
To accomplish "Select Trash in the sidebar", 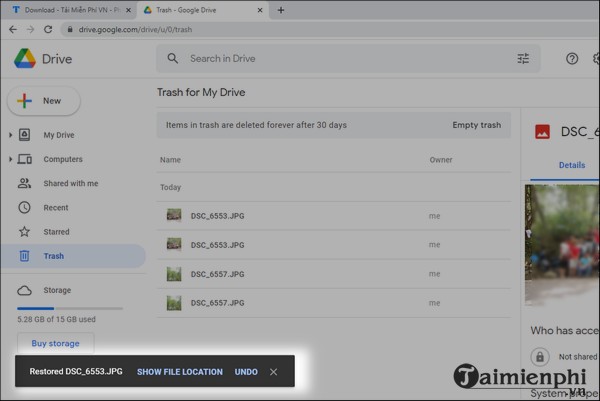I will 73,256.
